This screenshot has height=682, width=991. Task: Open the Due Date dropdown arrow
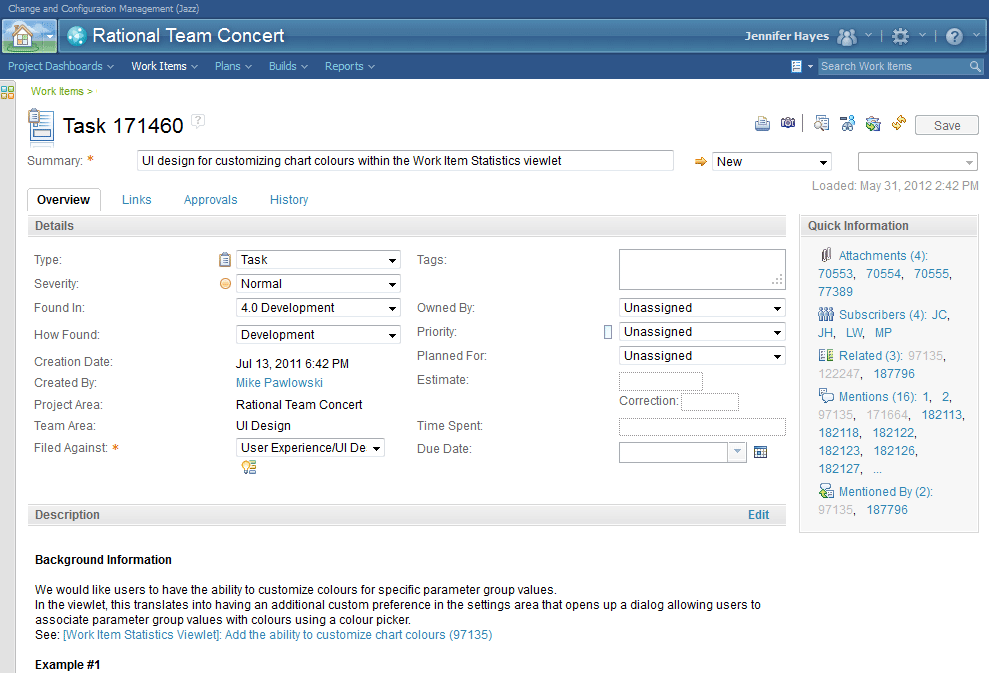pyautogui.click(x=737, y=453)
